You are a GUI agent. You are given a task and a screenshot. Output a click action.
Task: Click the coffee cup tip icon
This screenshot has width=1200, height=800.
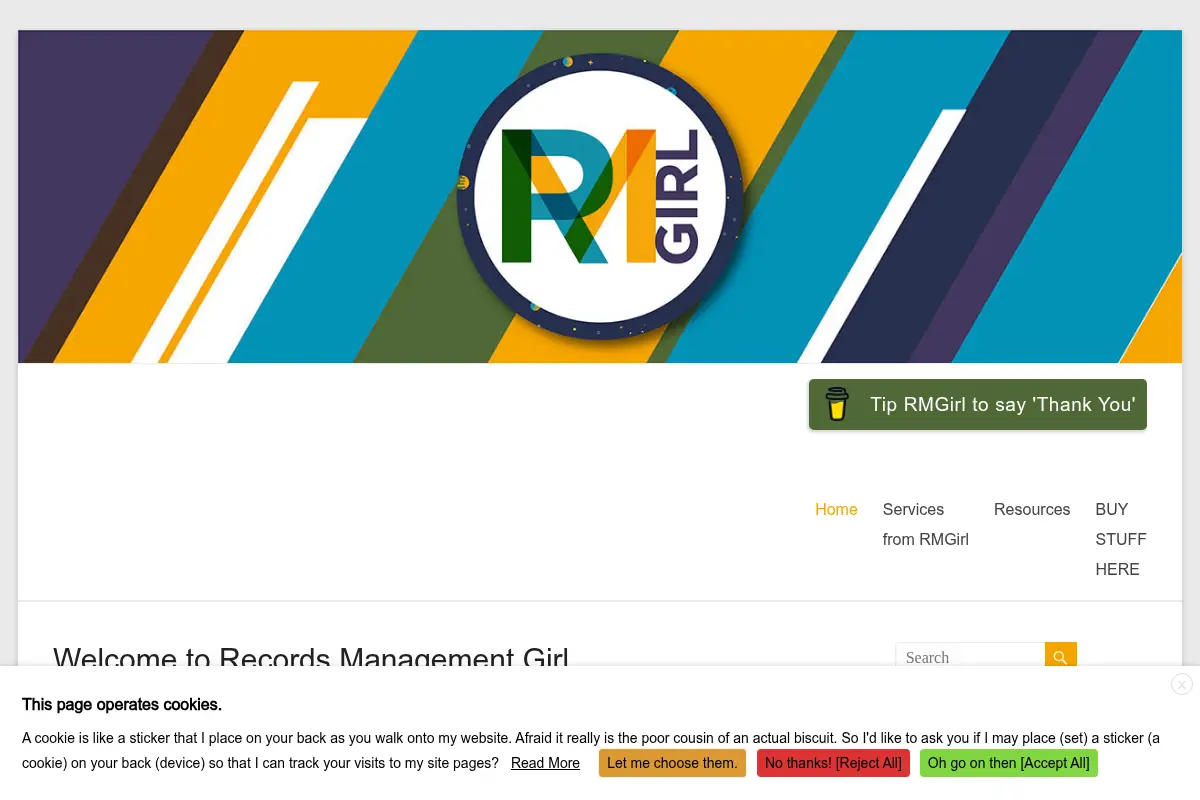837,404
